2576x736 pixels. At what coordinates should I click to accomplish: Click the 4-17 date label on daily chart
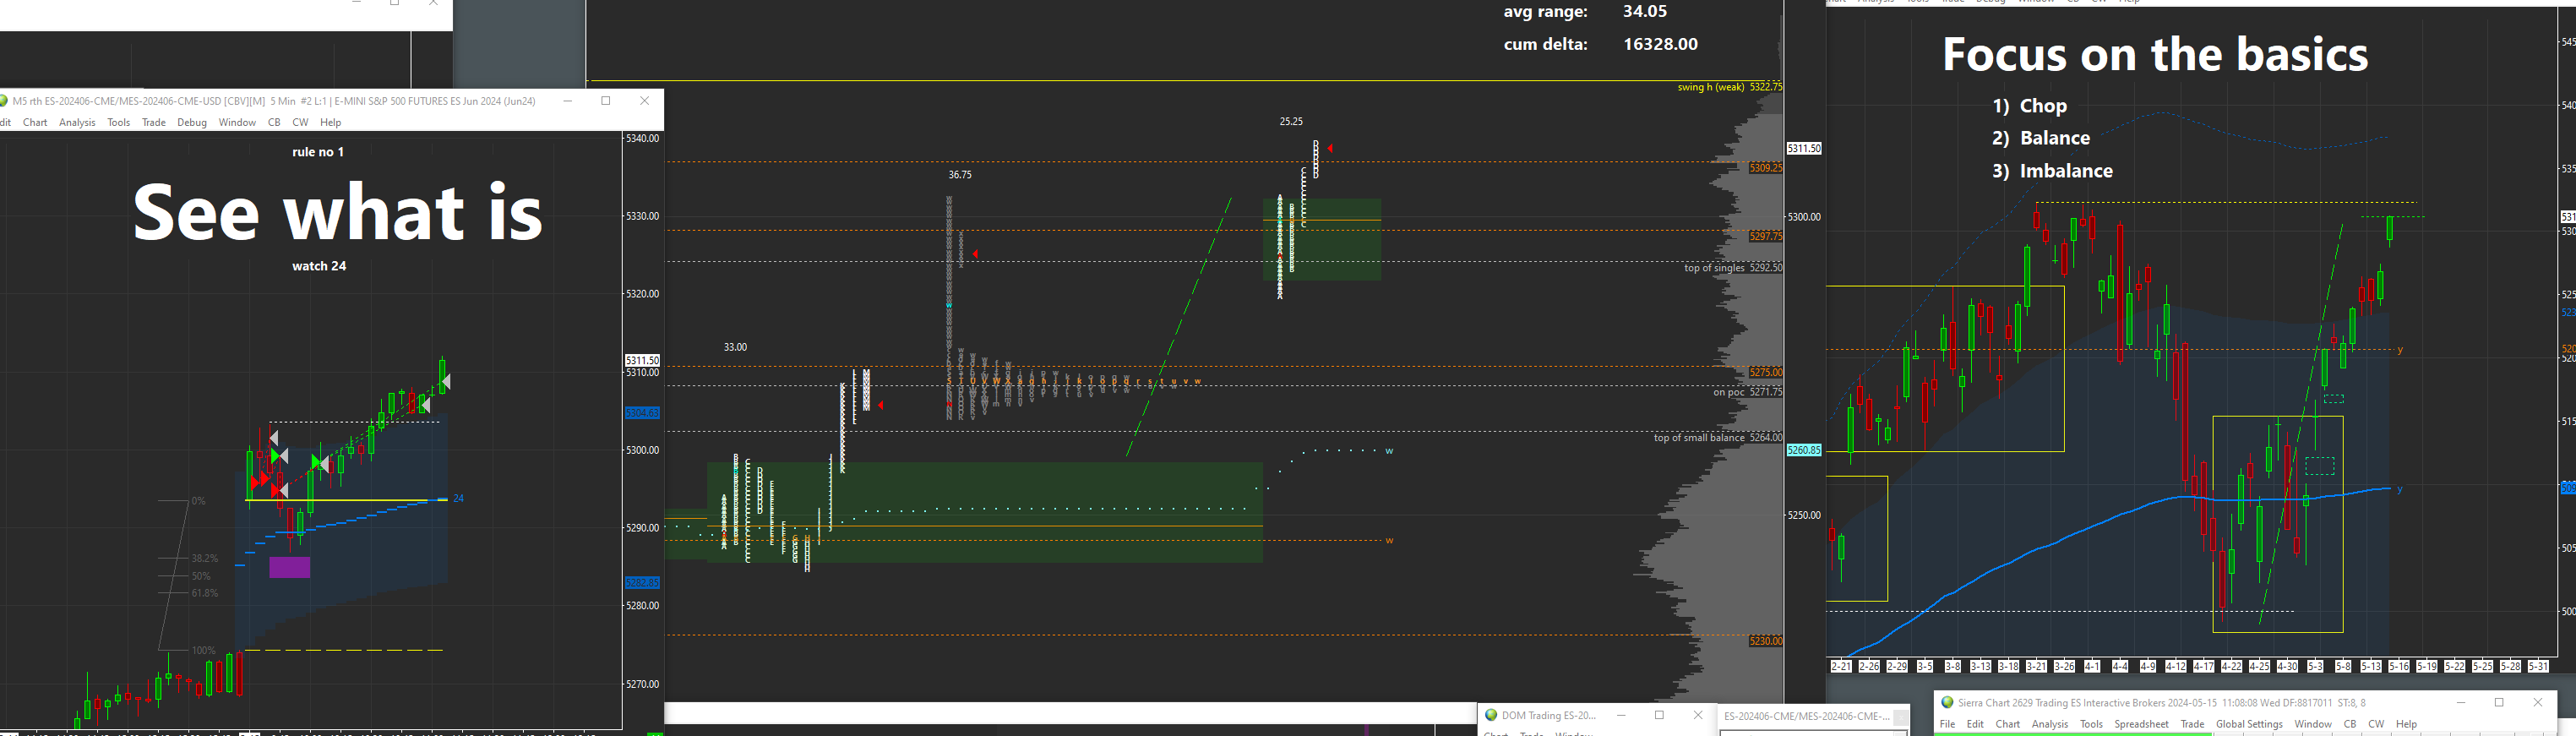coord(2203,666)
